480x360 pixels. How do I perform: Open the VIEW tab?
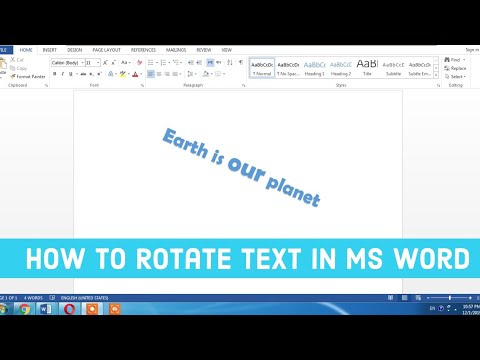[x=226, y=50]
